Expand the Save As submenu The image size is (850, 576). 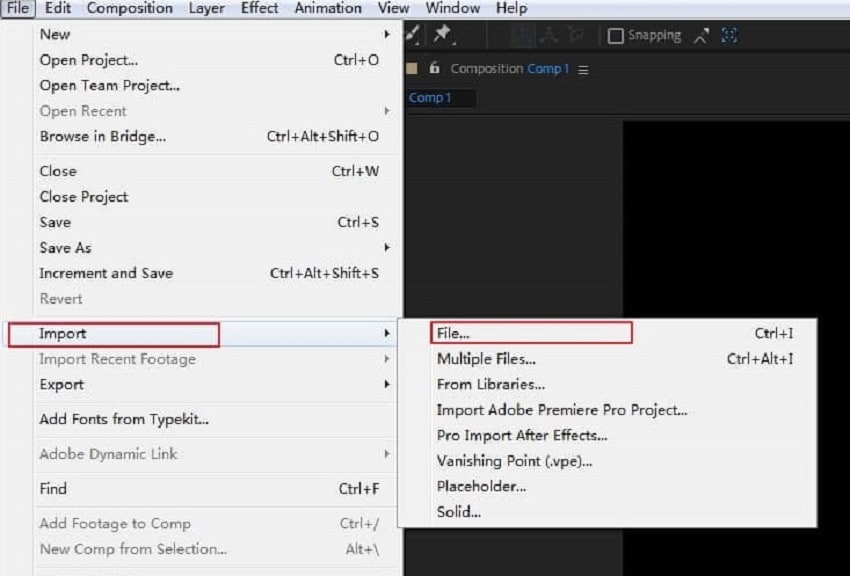point(387,248)
